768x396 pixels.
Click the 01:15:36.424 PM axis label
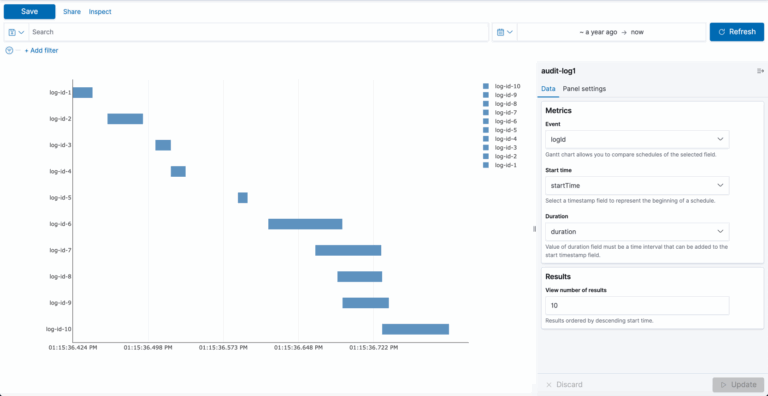(72, 347)
